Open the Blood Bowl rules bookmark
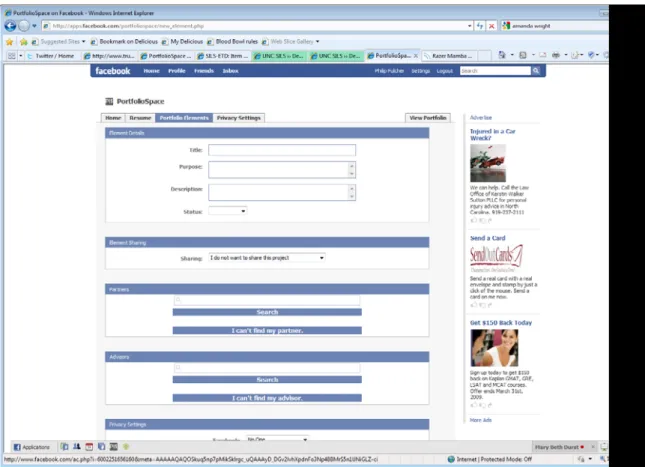This screenshot has height=467, width=645. pyautogui.click(x=232, y=42)
